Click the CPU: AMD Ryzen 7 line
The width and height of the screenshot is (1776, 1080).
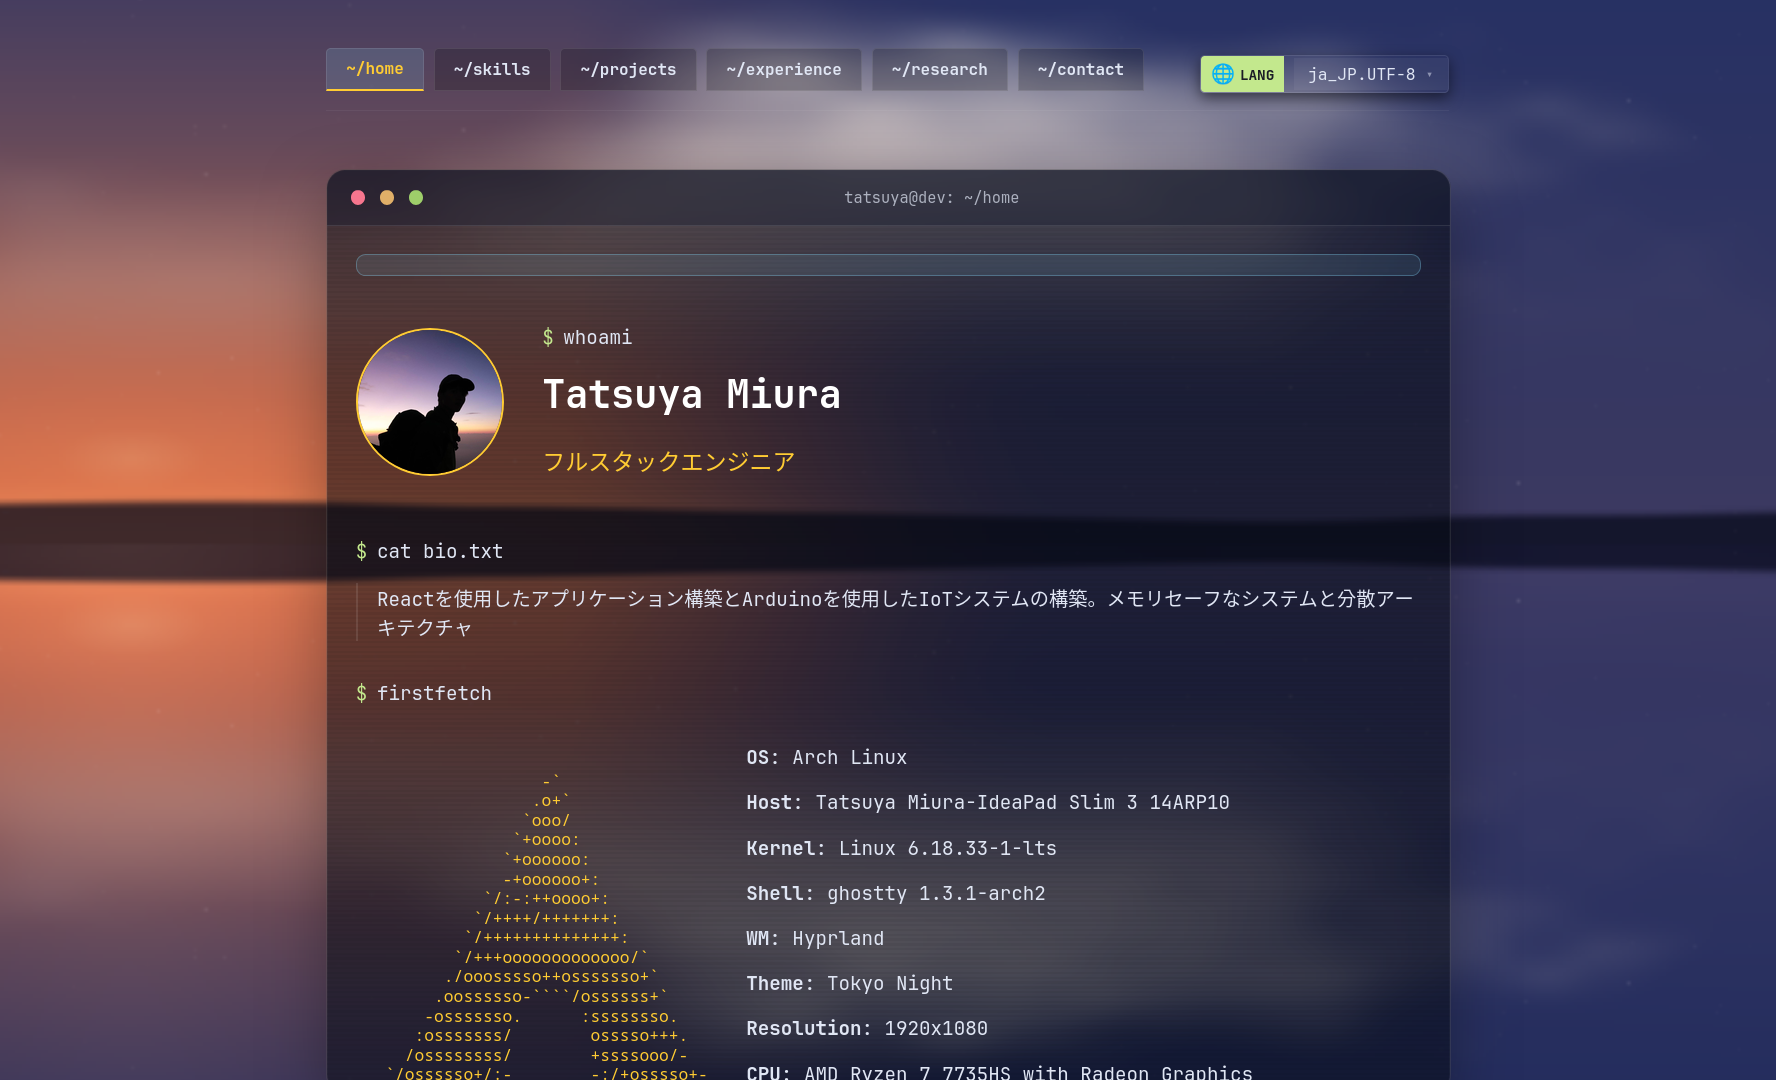pyautogui.click(x=999, y=1072)
